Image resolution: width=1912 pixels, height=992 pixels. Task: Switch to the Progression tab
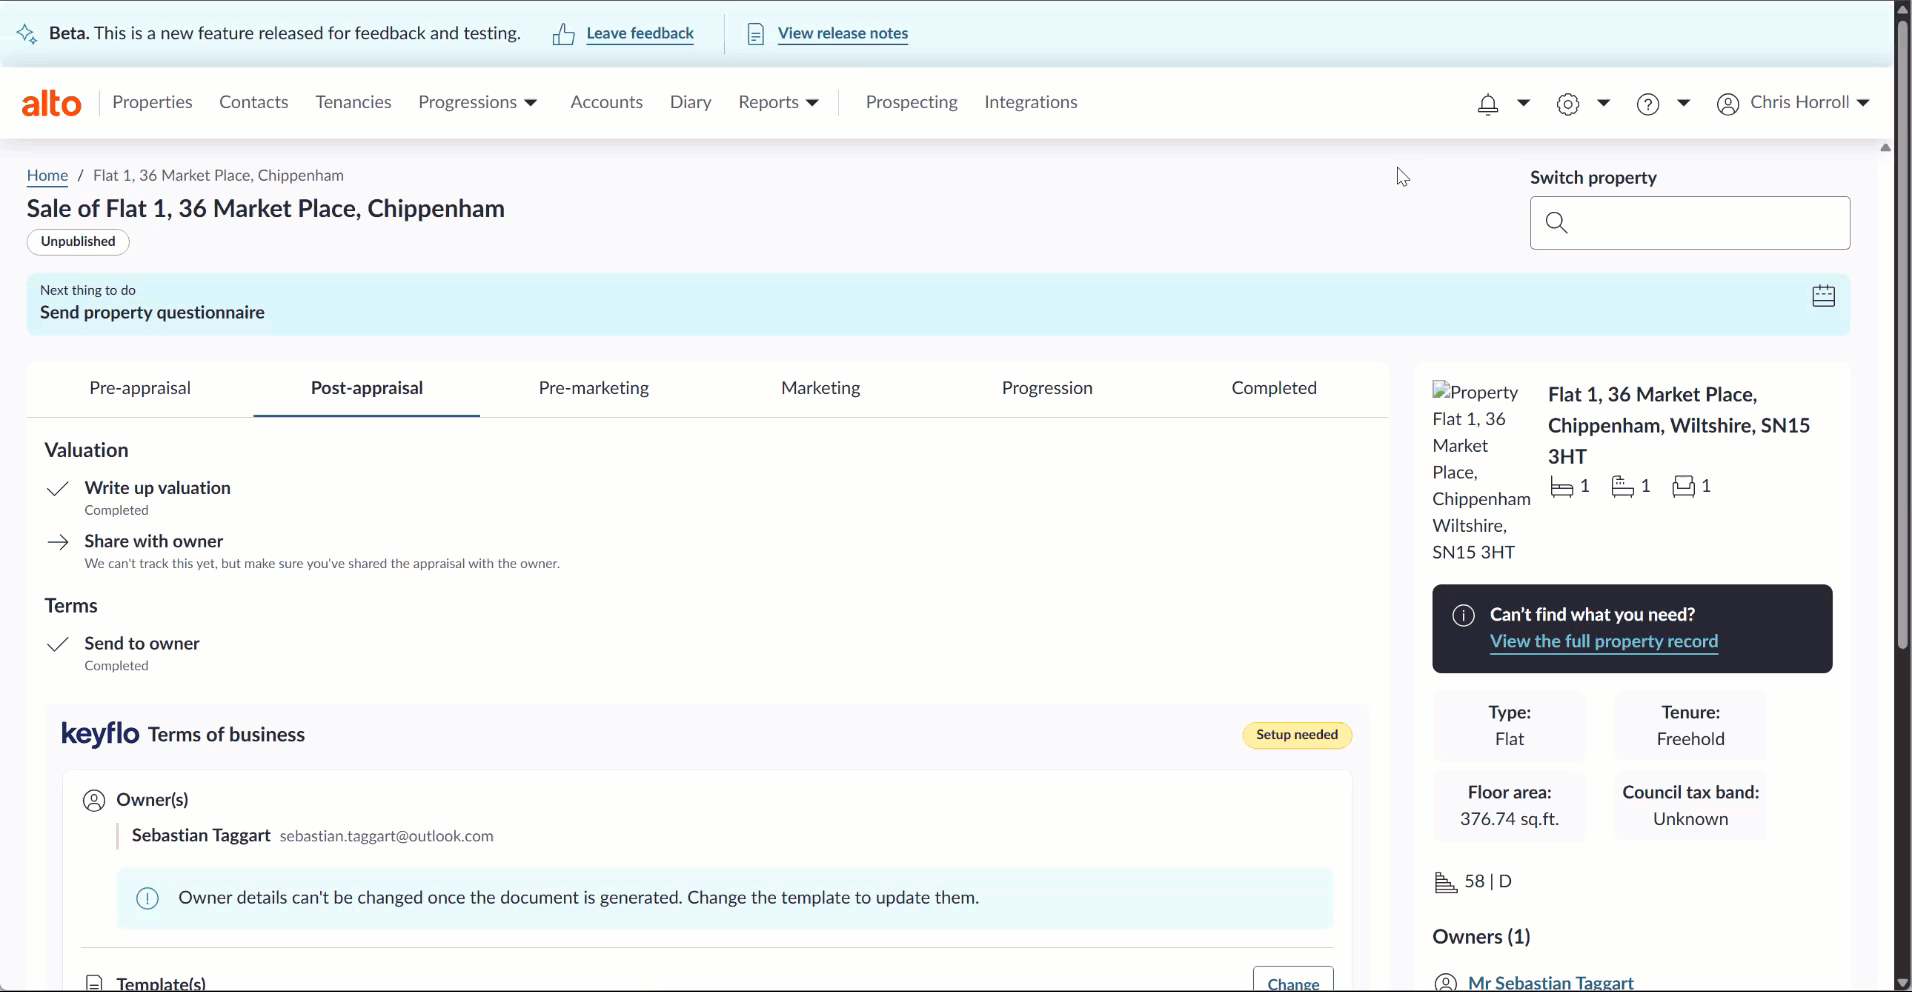pyautogui.click(x=1047, y=388)
